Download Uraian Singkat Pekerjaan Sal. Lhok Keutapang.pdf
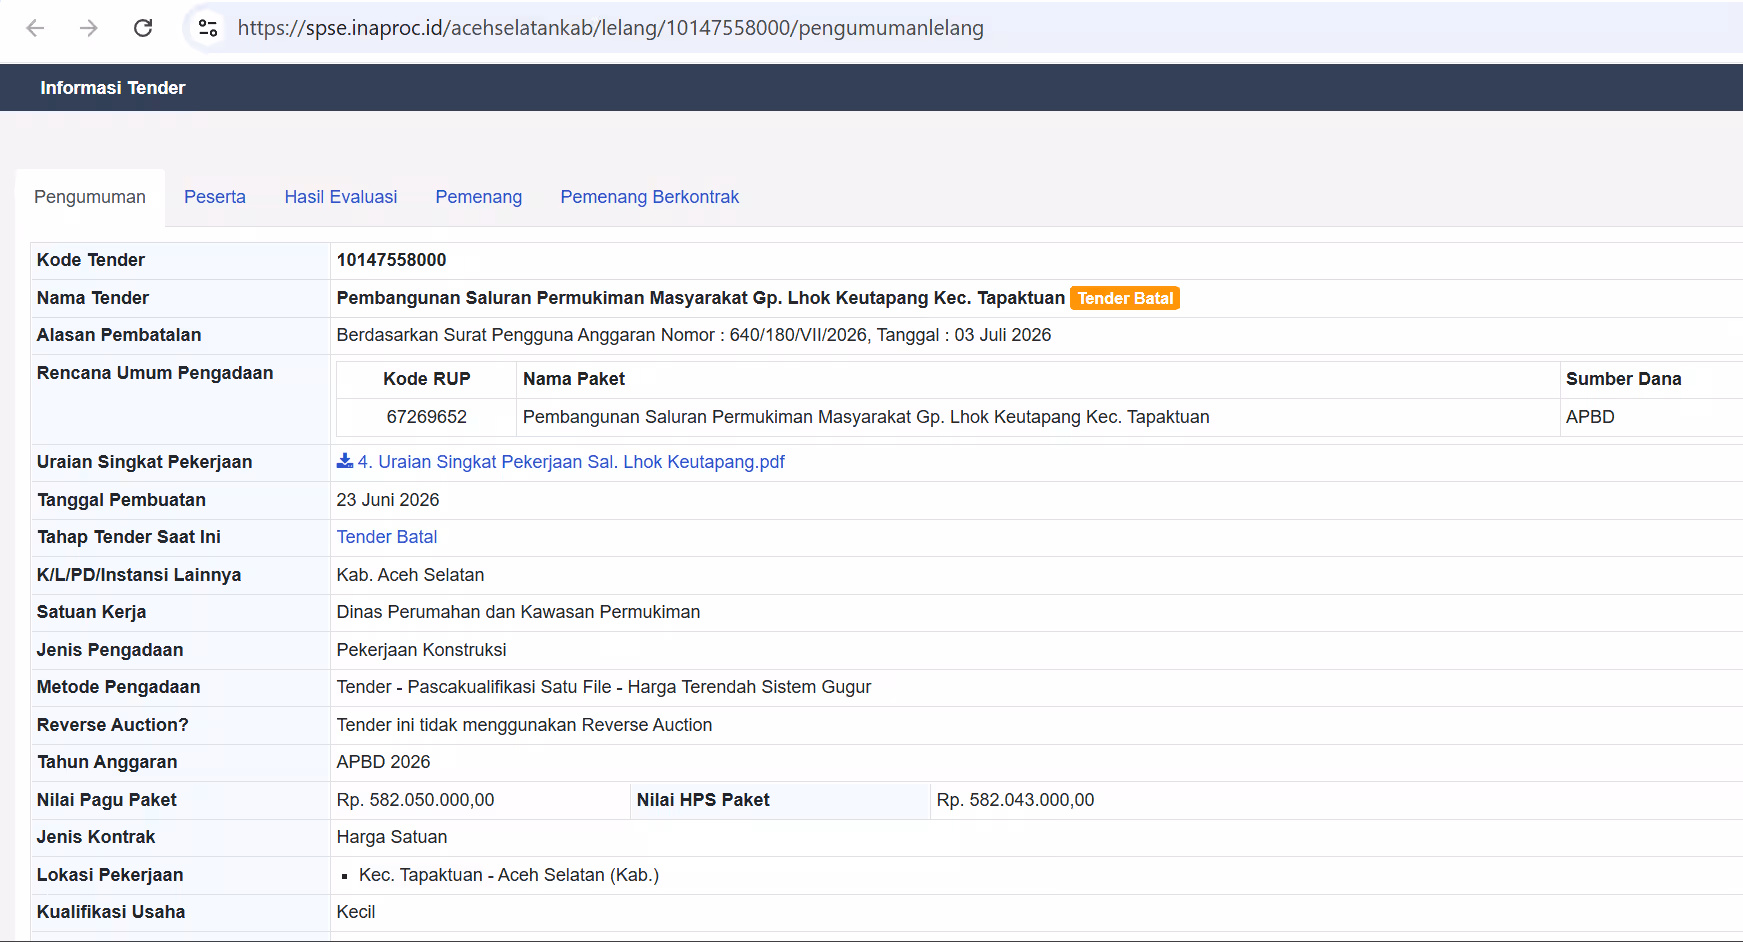 pyautogui.click(x=571, y=462)
